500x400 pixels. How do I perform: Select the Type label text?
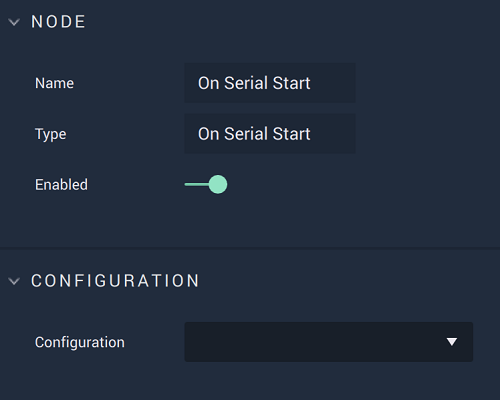[51, 134]
